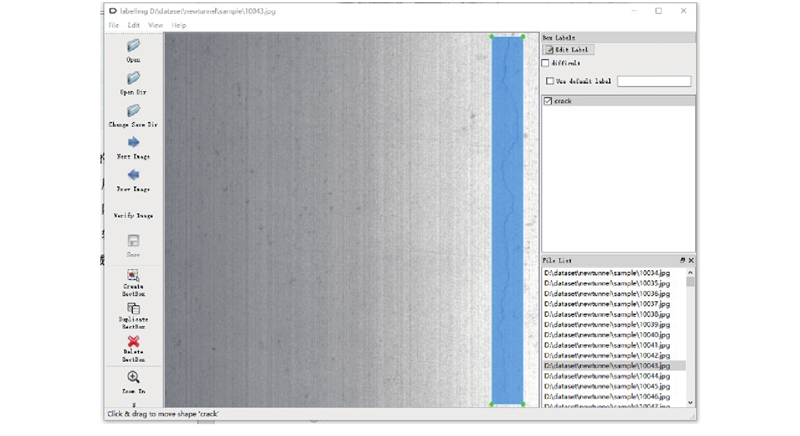Viewport: 800px width, 436px height.
Task: Open the Edit menu
Action: tap(134, 25)
